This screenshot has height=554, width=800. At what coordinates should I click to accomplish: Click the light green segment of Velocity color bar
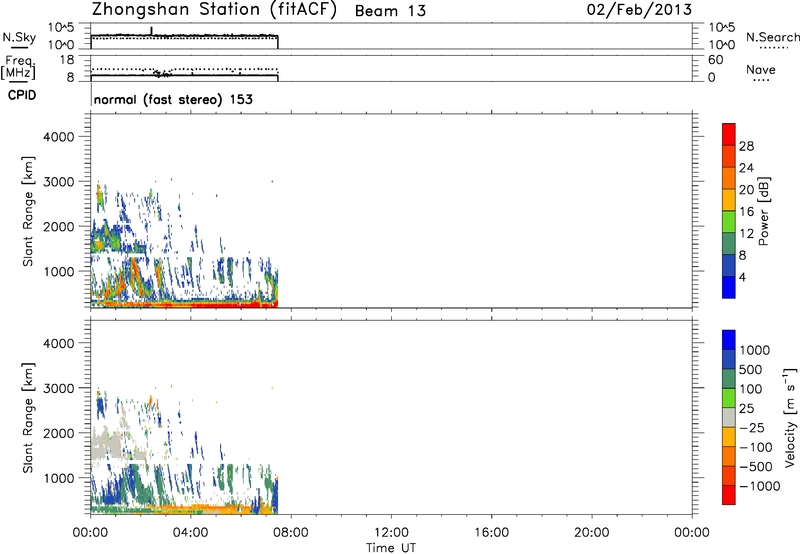729,398
